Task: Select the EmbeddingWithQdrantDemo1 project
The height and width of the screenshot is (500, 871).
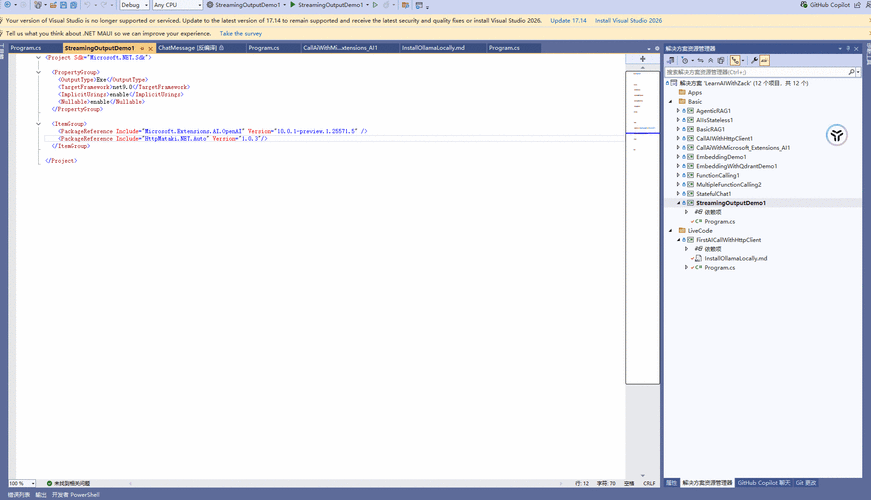Action: pos(737,166)
